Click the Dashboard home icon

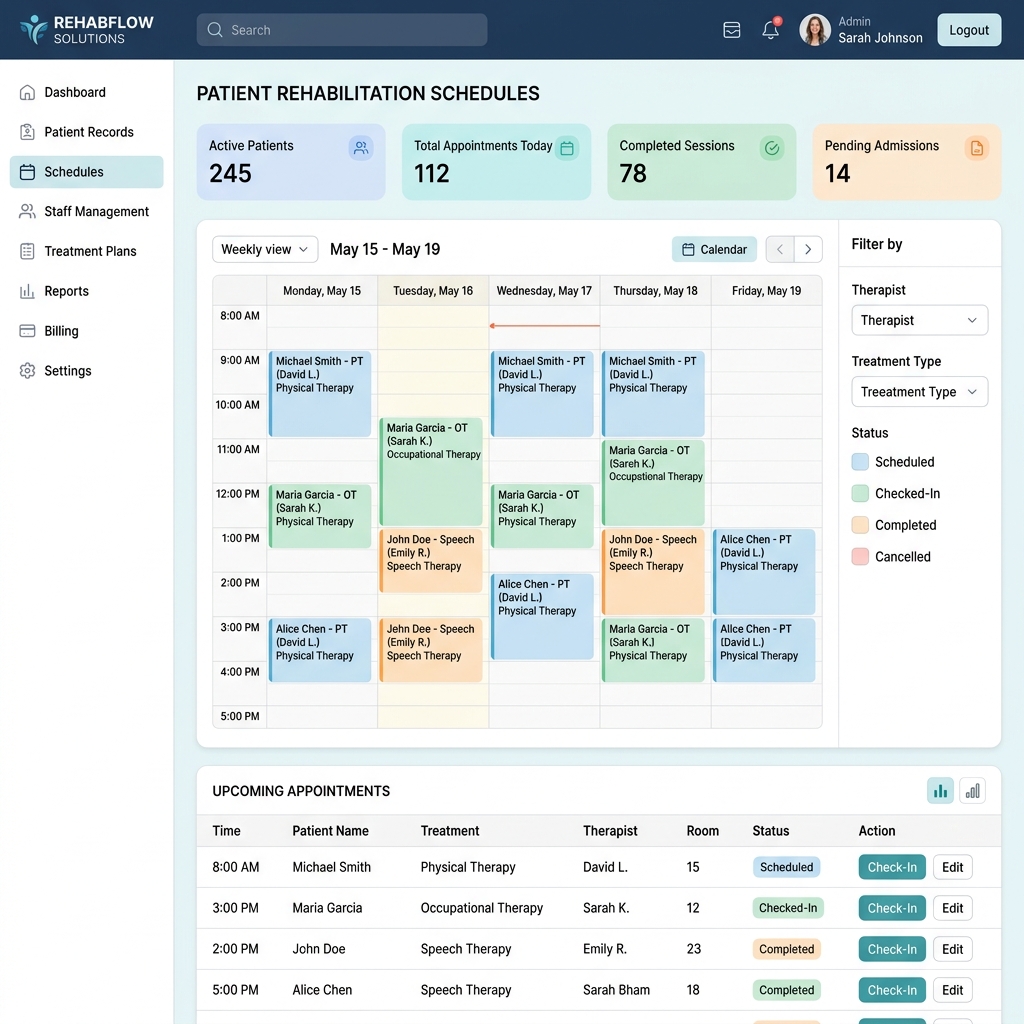[x=27, y=92]
